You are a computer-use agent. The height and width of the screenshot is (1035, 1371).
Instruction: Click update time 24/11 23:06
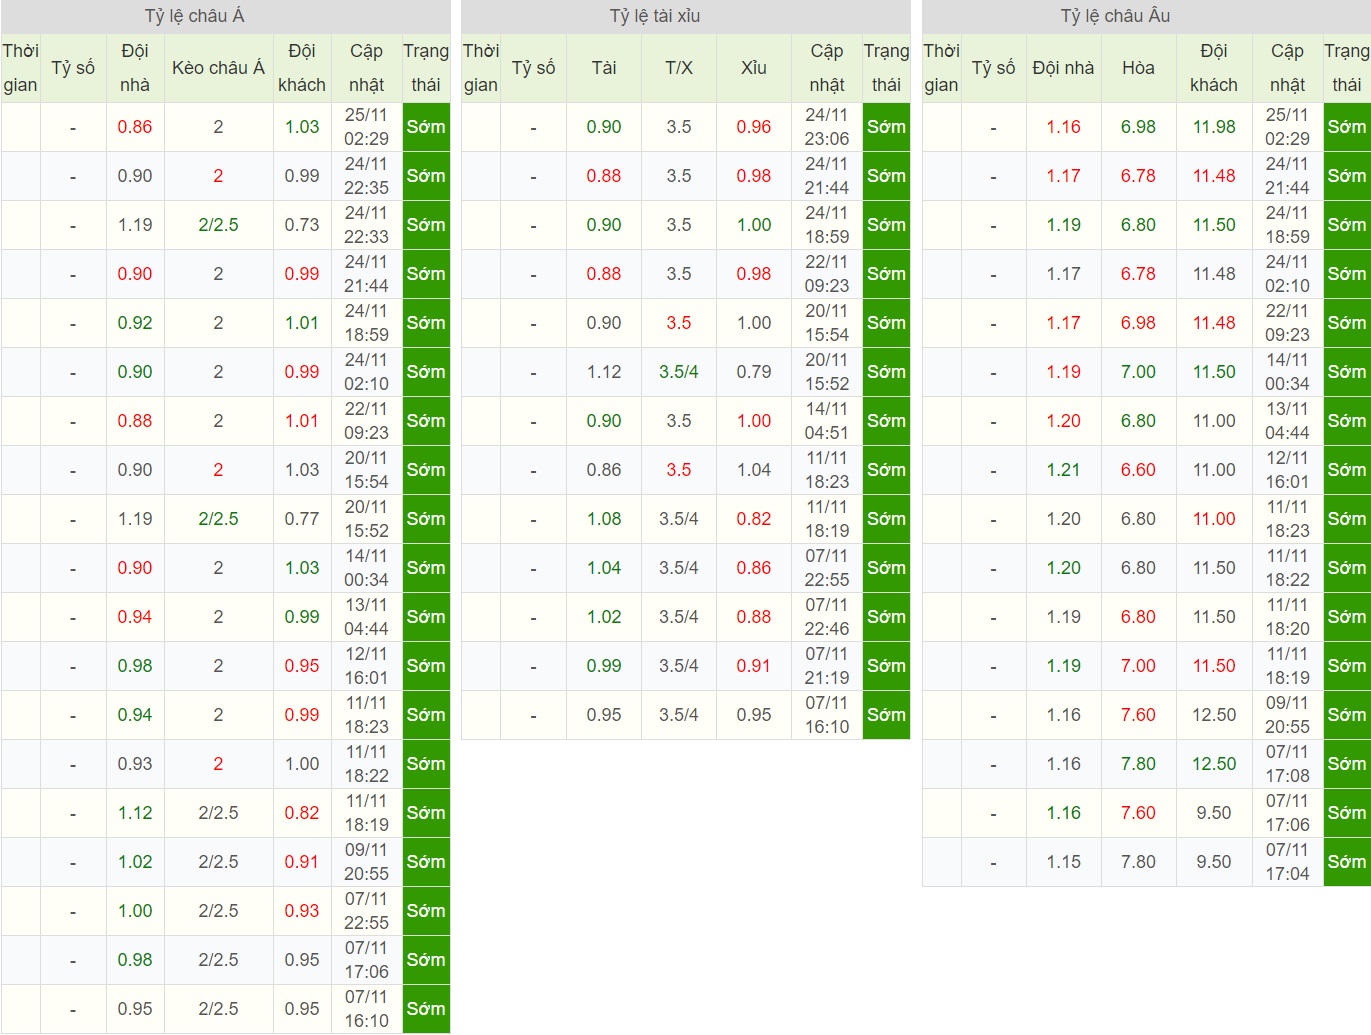[x=827, y=127]
